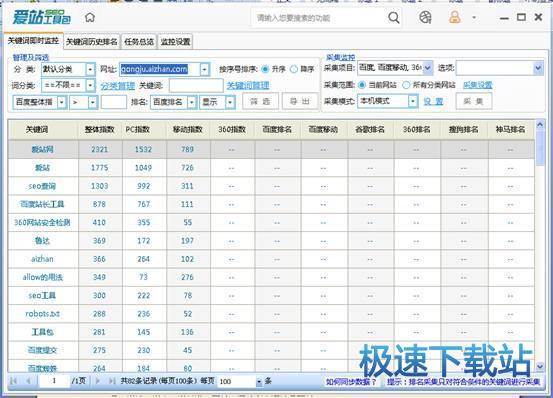Click the magnifier search icon
The width and height of the screenshot is (553, 398).
tap(394, 17)
